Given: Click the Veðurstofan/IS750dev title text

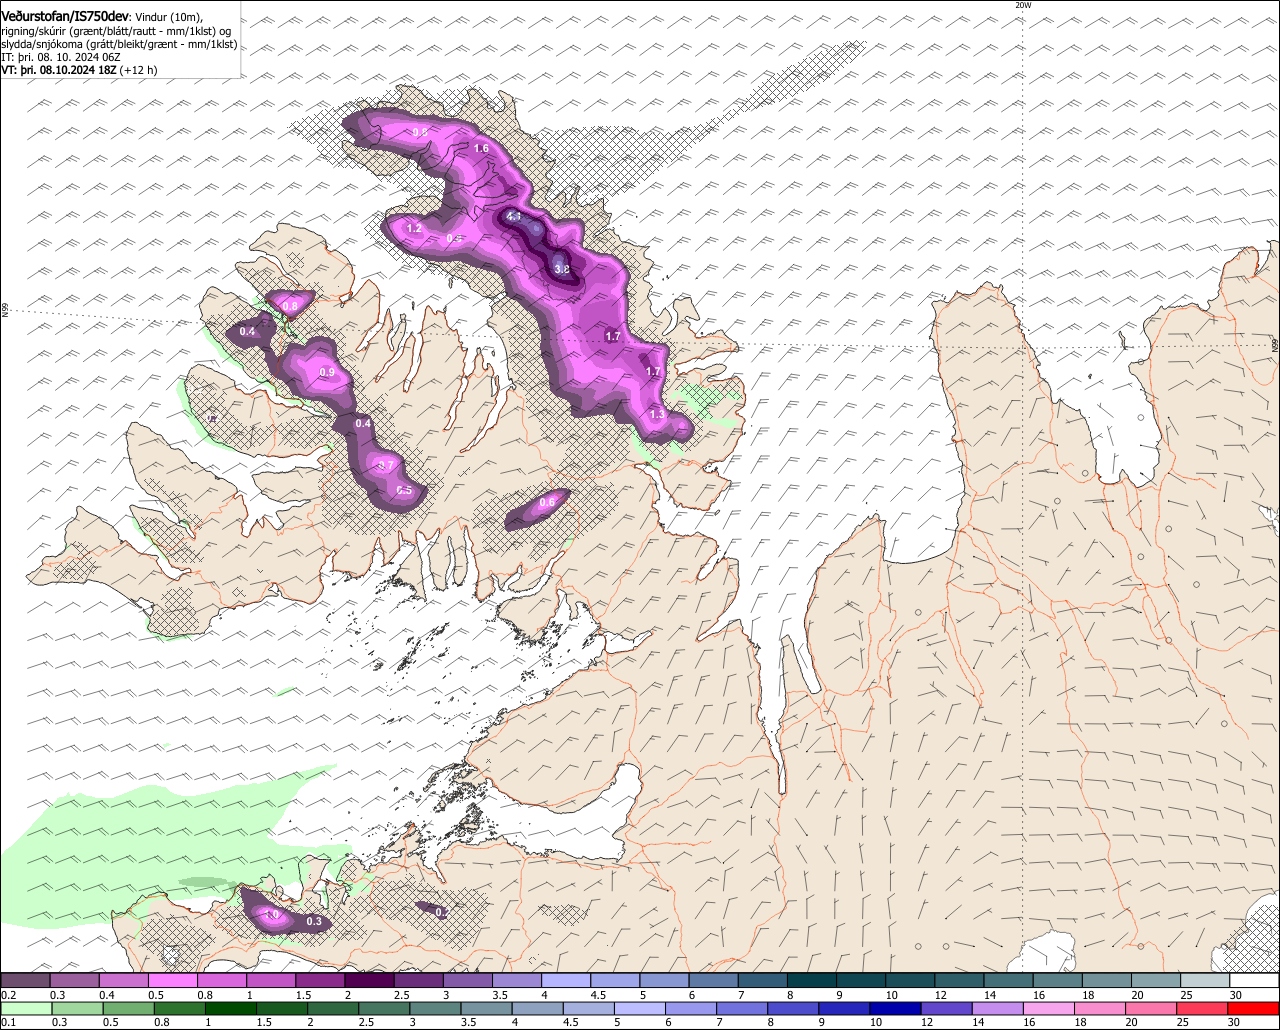Looking at the screenshot, I should (64, 17).
